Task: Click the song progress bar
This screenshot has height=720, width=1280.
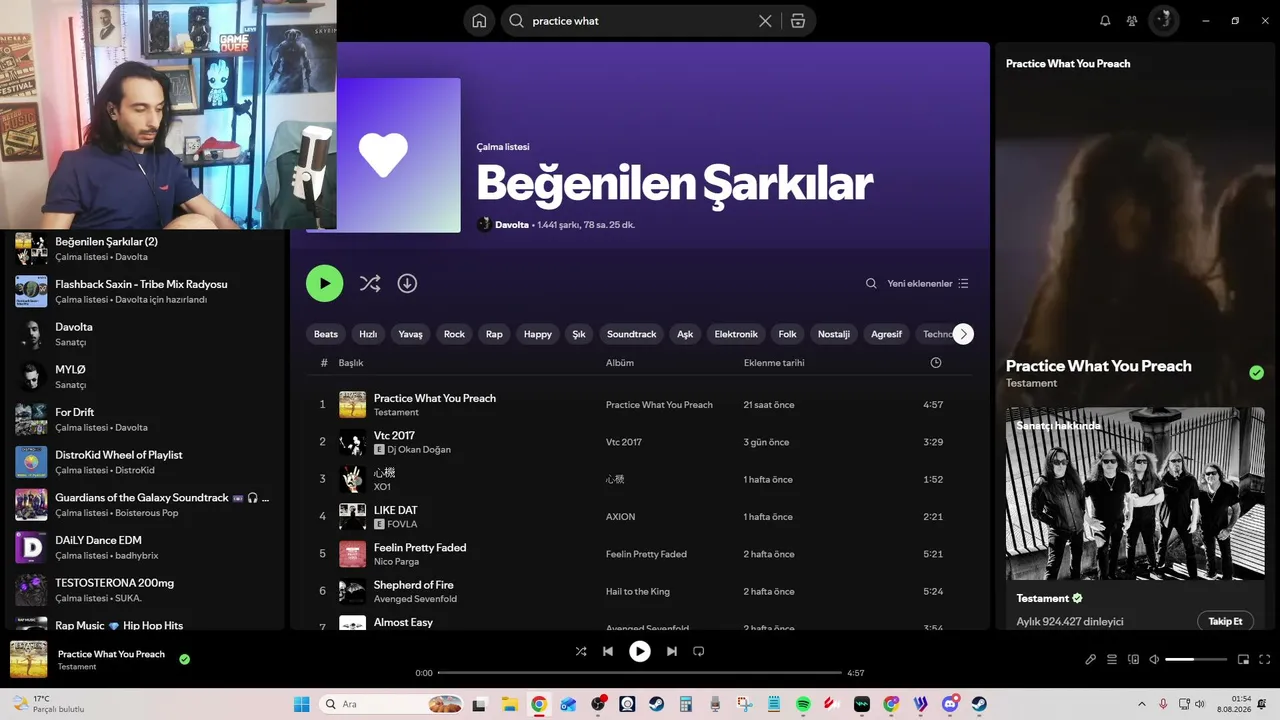Action: pyautogui.click(x=640, y=673)
